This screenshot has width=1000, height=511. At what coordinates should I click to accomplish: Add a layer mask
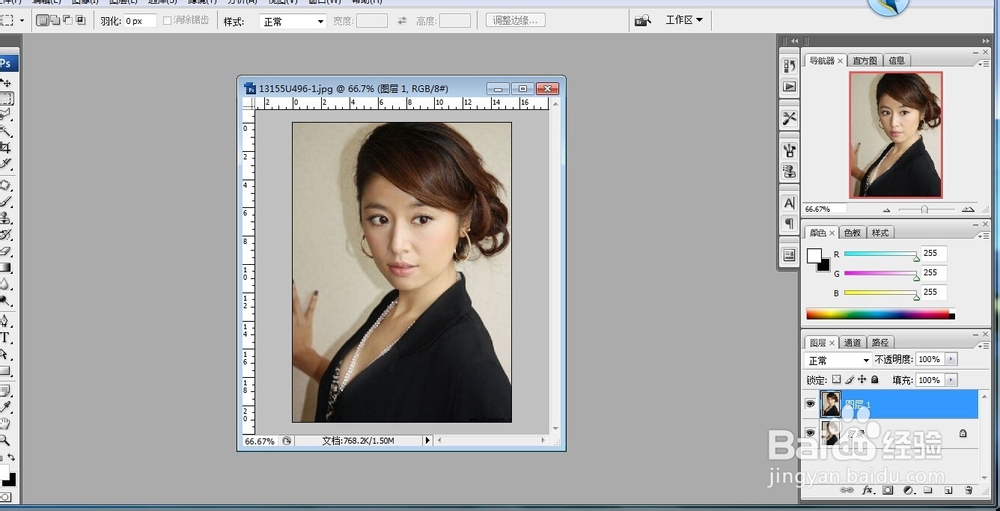click(x=888, y=490)
